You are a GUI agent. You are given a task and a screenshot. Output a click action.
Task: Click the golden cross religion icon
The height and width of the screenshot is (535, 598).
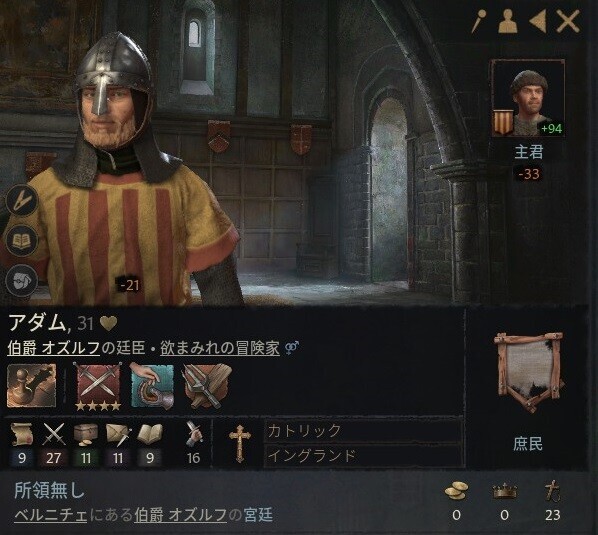point(240,443)
